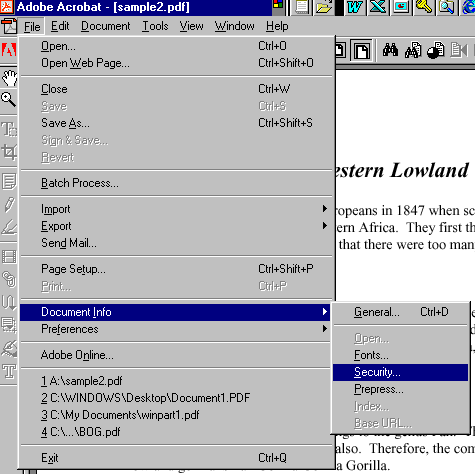Select the TouchUp Text tool

[x=9, y=371]
